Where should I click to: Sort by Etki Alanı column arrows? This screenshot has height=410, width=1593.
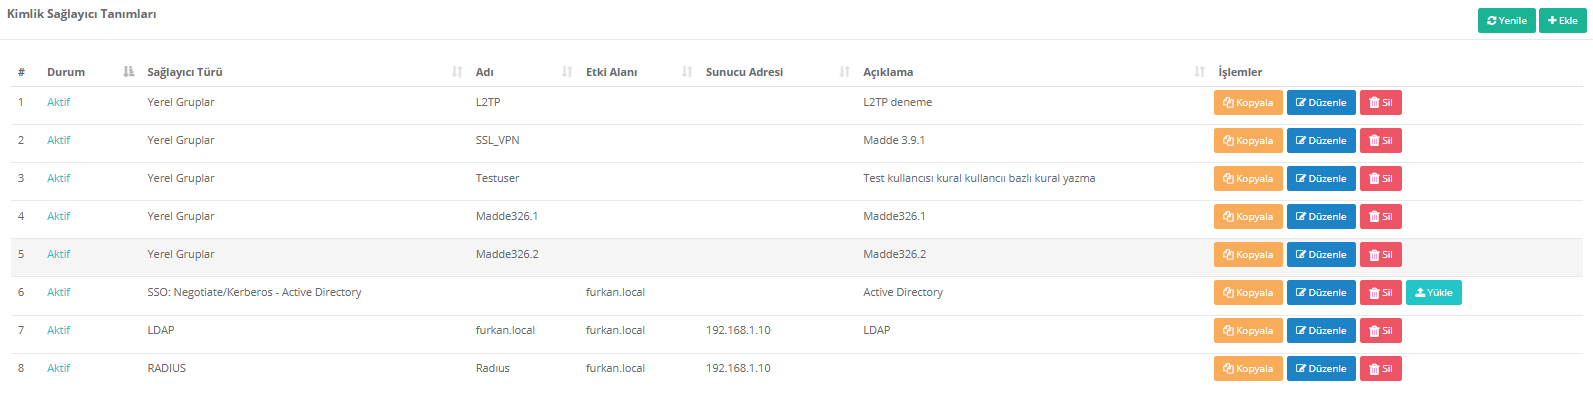[x=687, y=72]
